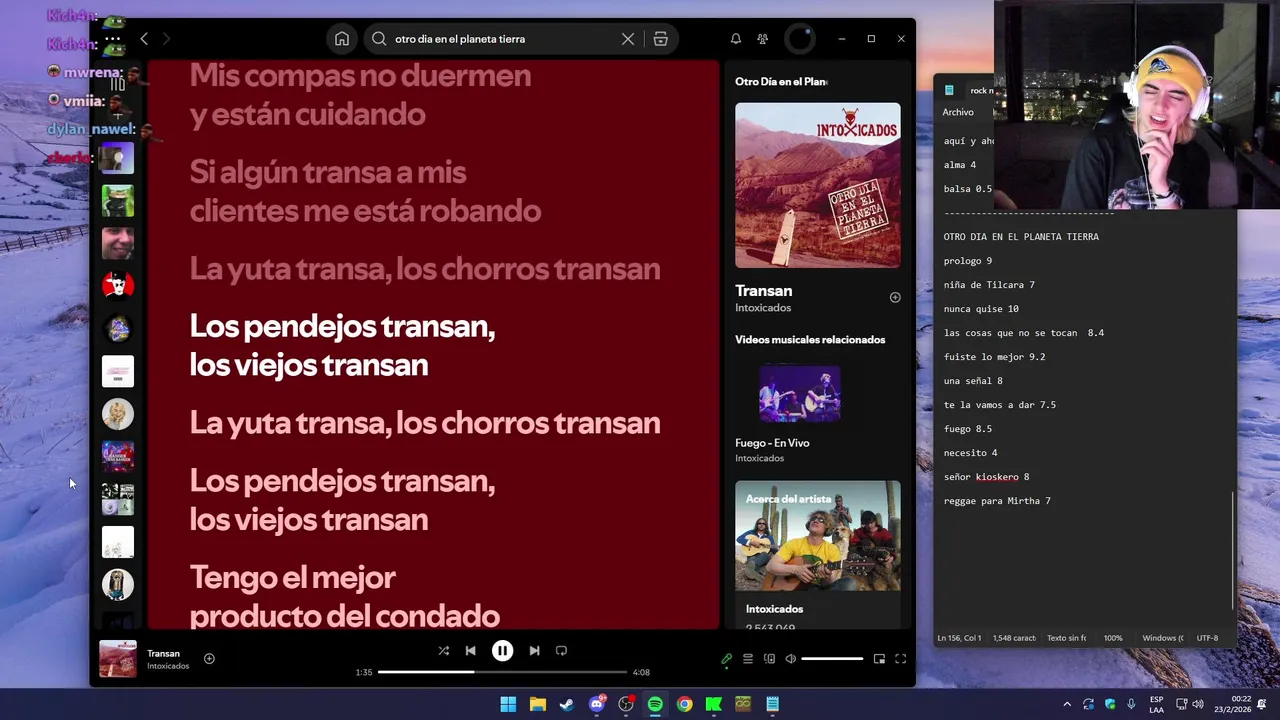1280x720 pixels.
Task: Go to Spotify Home
Action: click(x=342, y=39)
